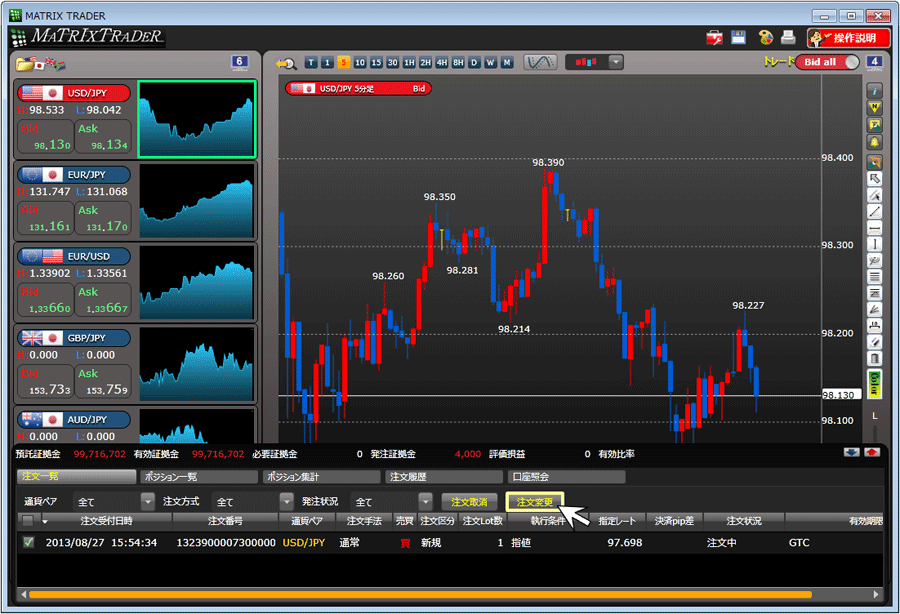Select the EUR/USD mini chart thumbnail
The image size is (900, 614).
point(197,282)
